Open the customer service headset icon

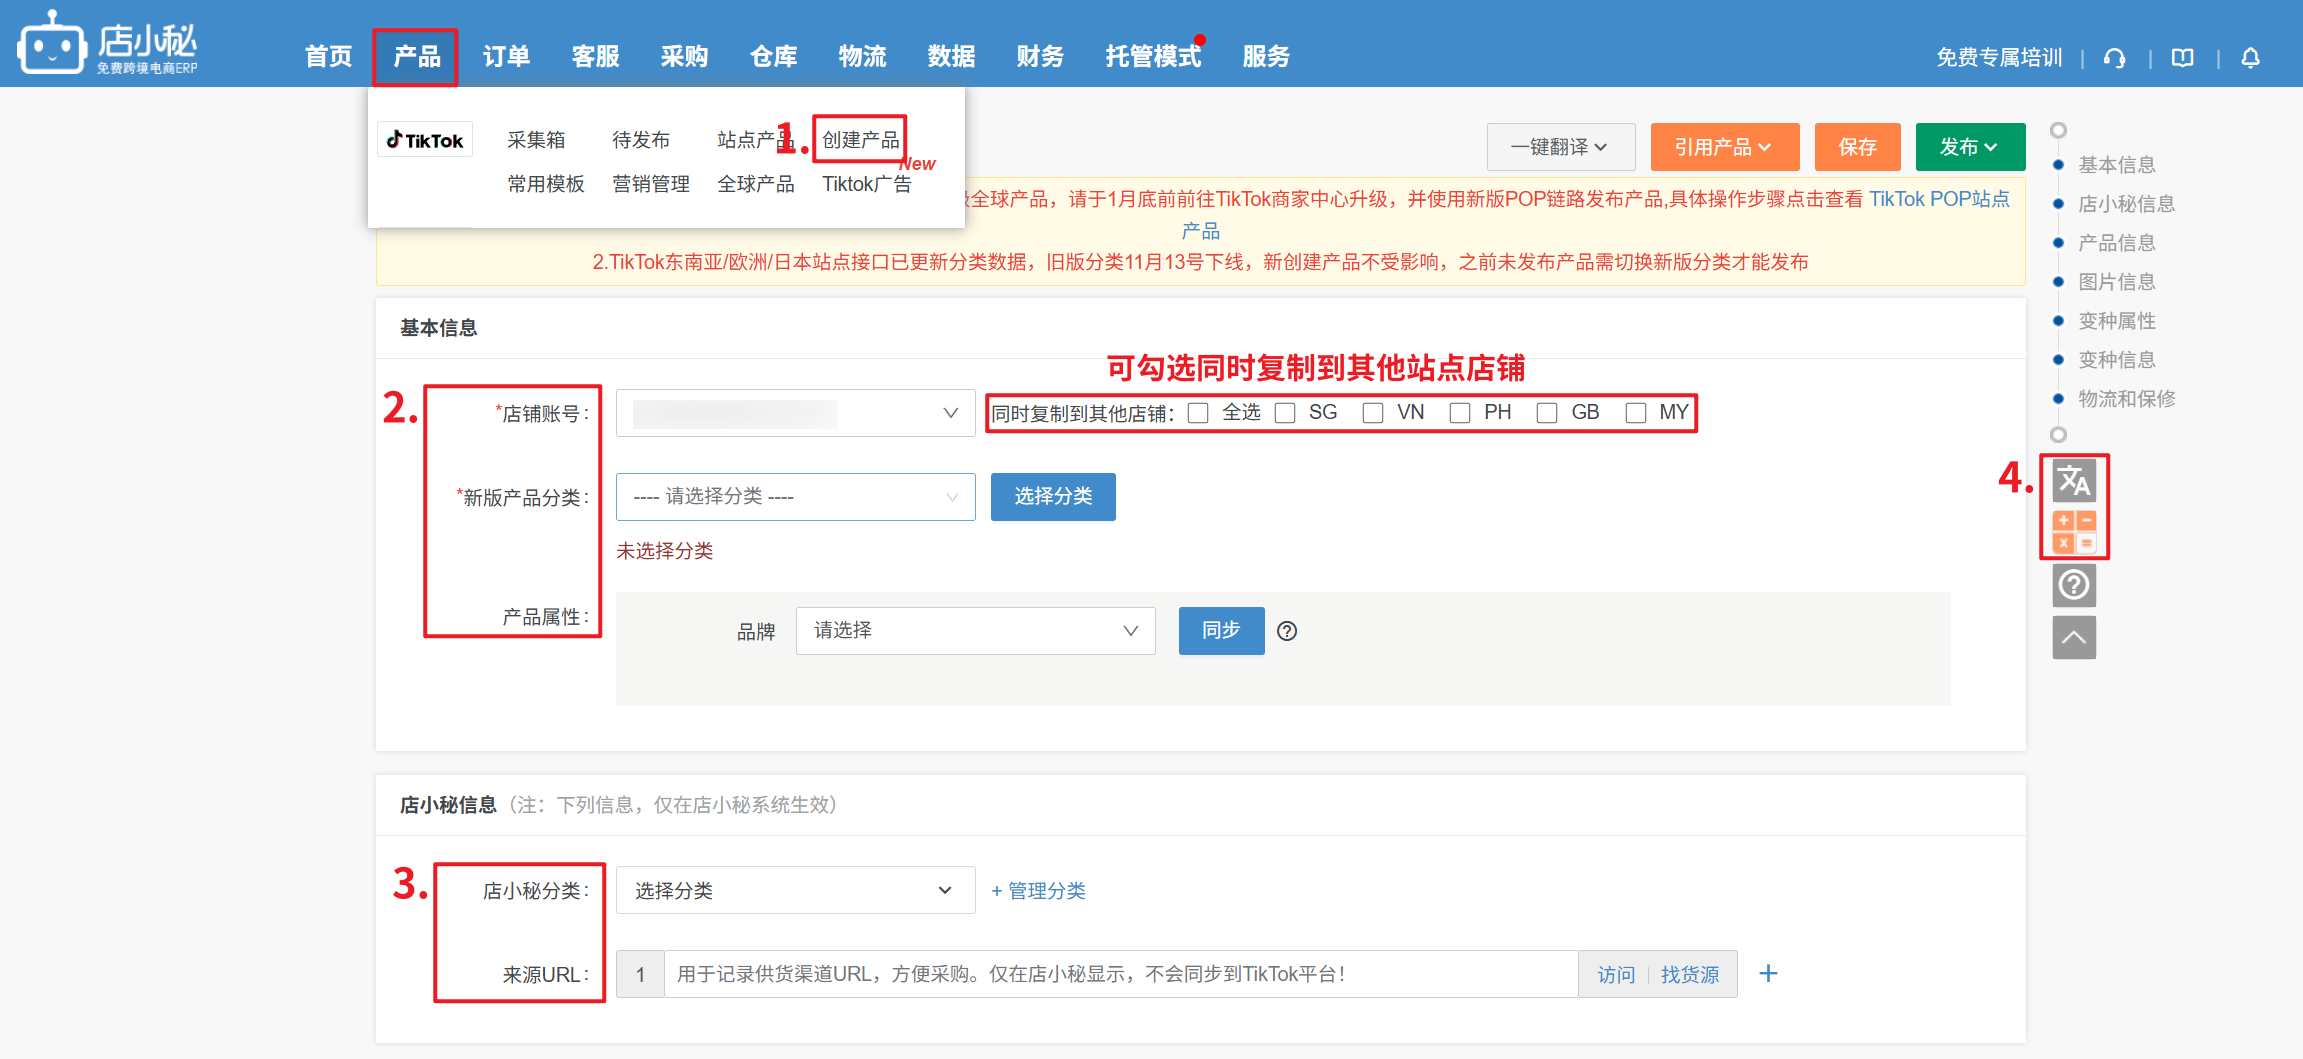[x=2114, y=58]
